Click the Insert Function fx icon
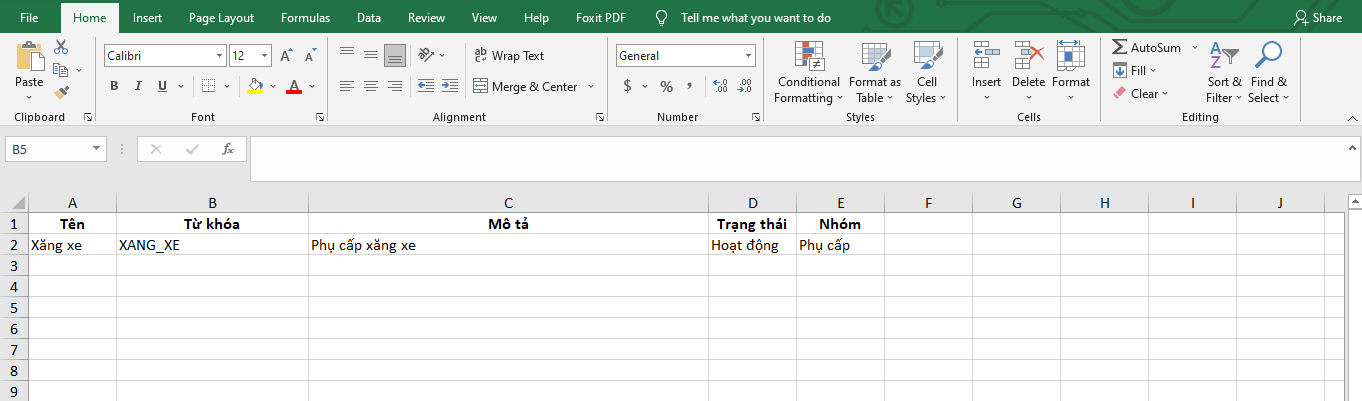 pos(228,149)
